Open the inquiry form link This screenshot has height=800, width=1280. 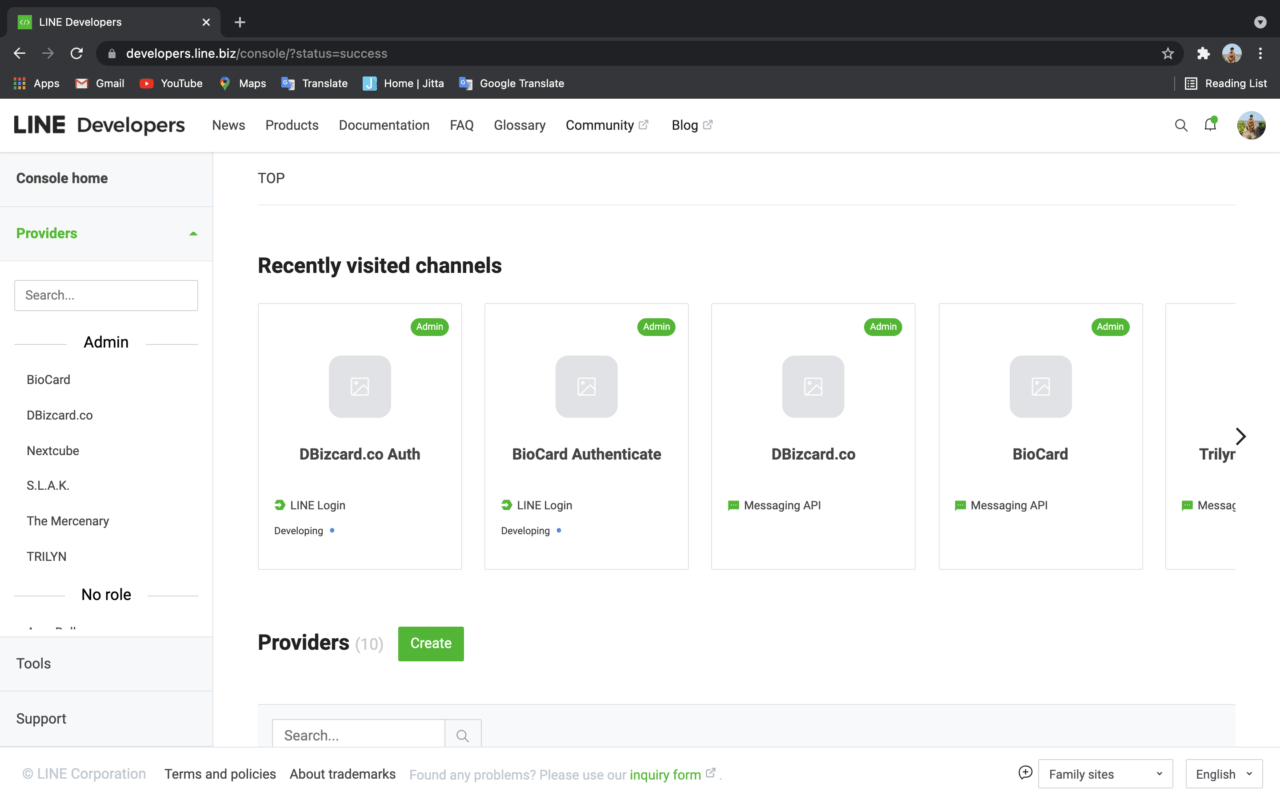pos(665,774)
